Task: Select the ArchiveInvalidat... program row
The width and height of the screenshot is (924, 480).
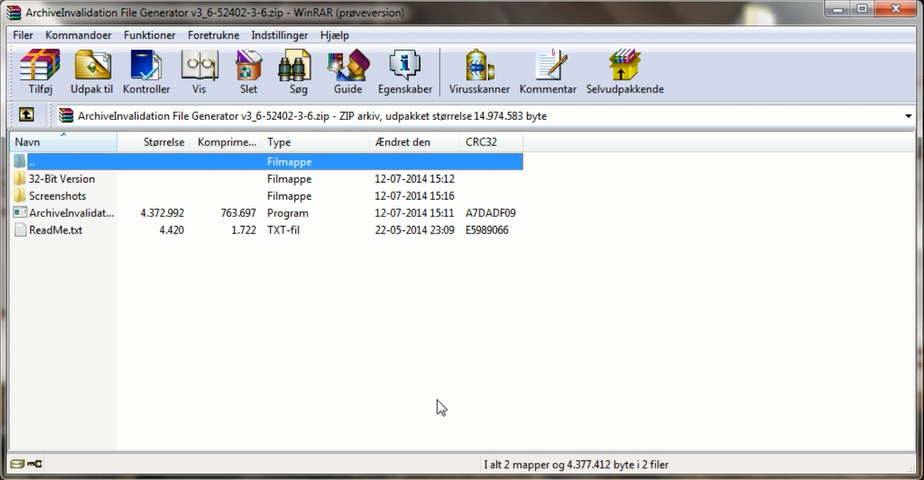Action: click(x=266, y=213)
